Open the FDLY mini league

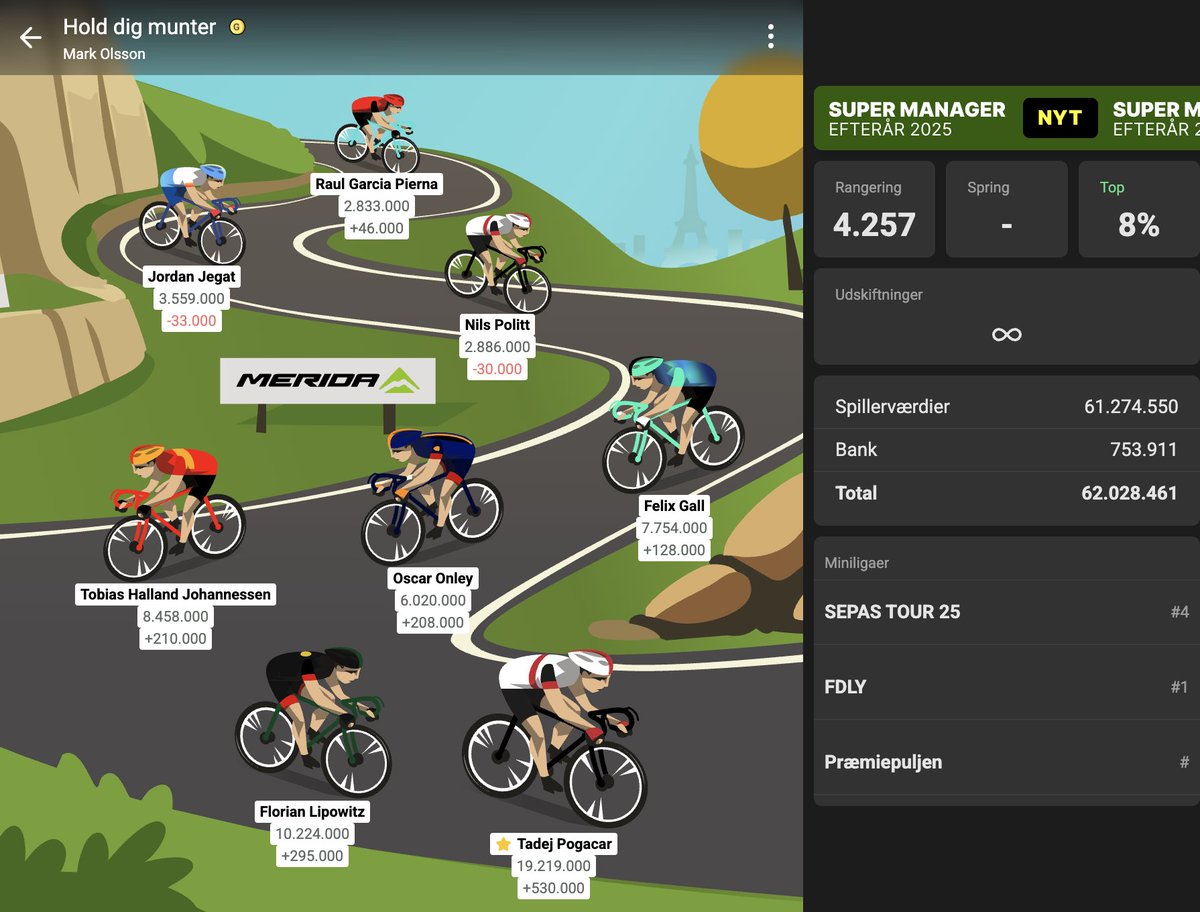pos(1006,687)
